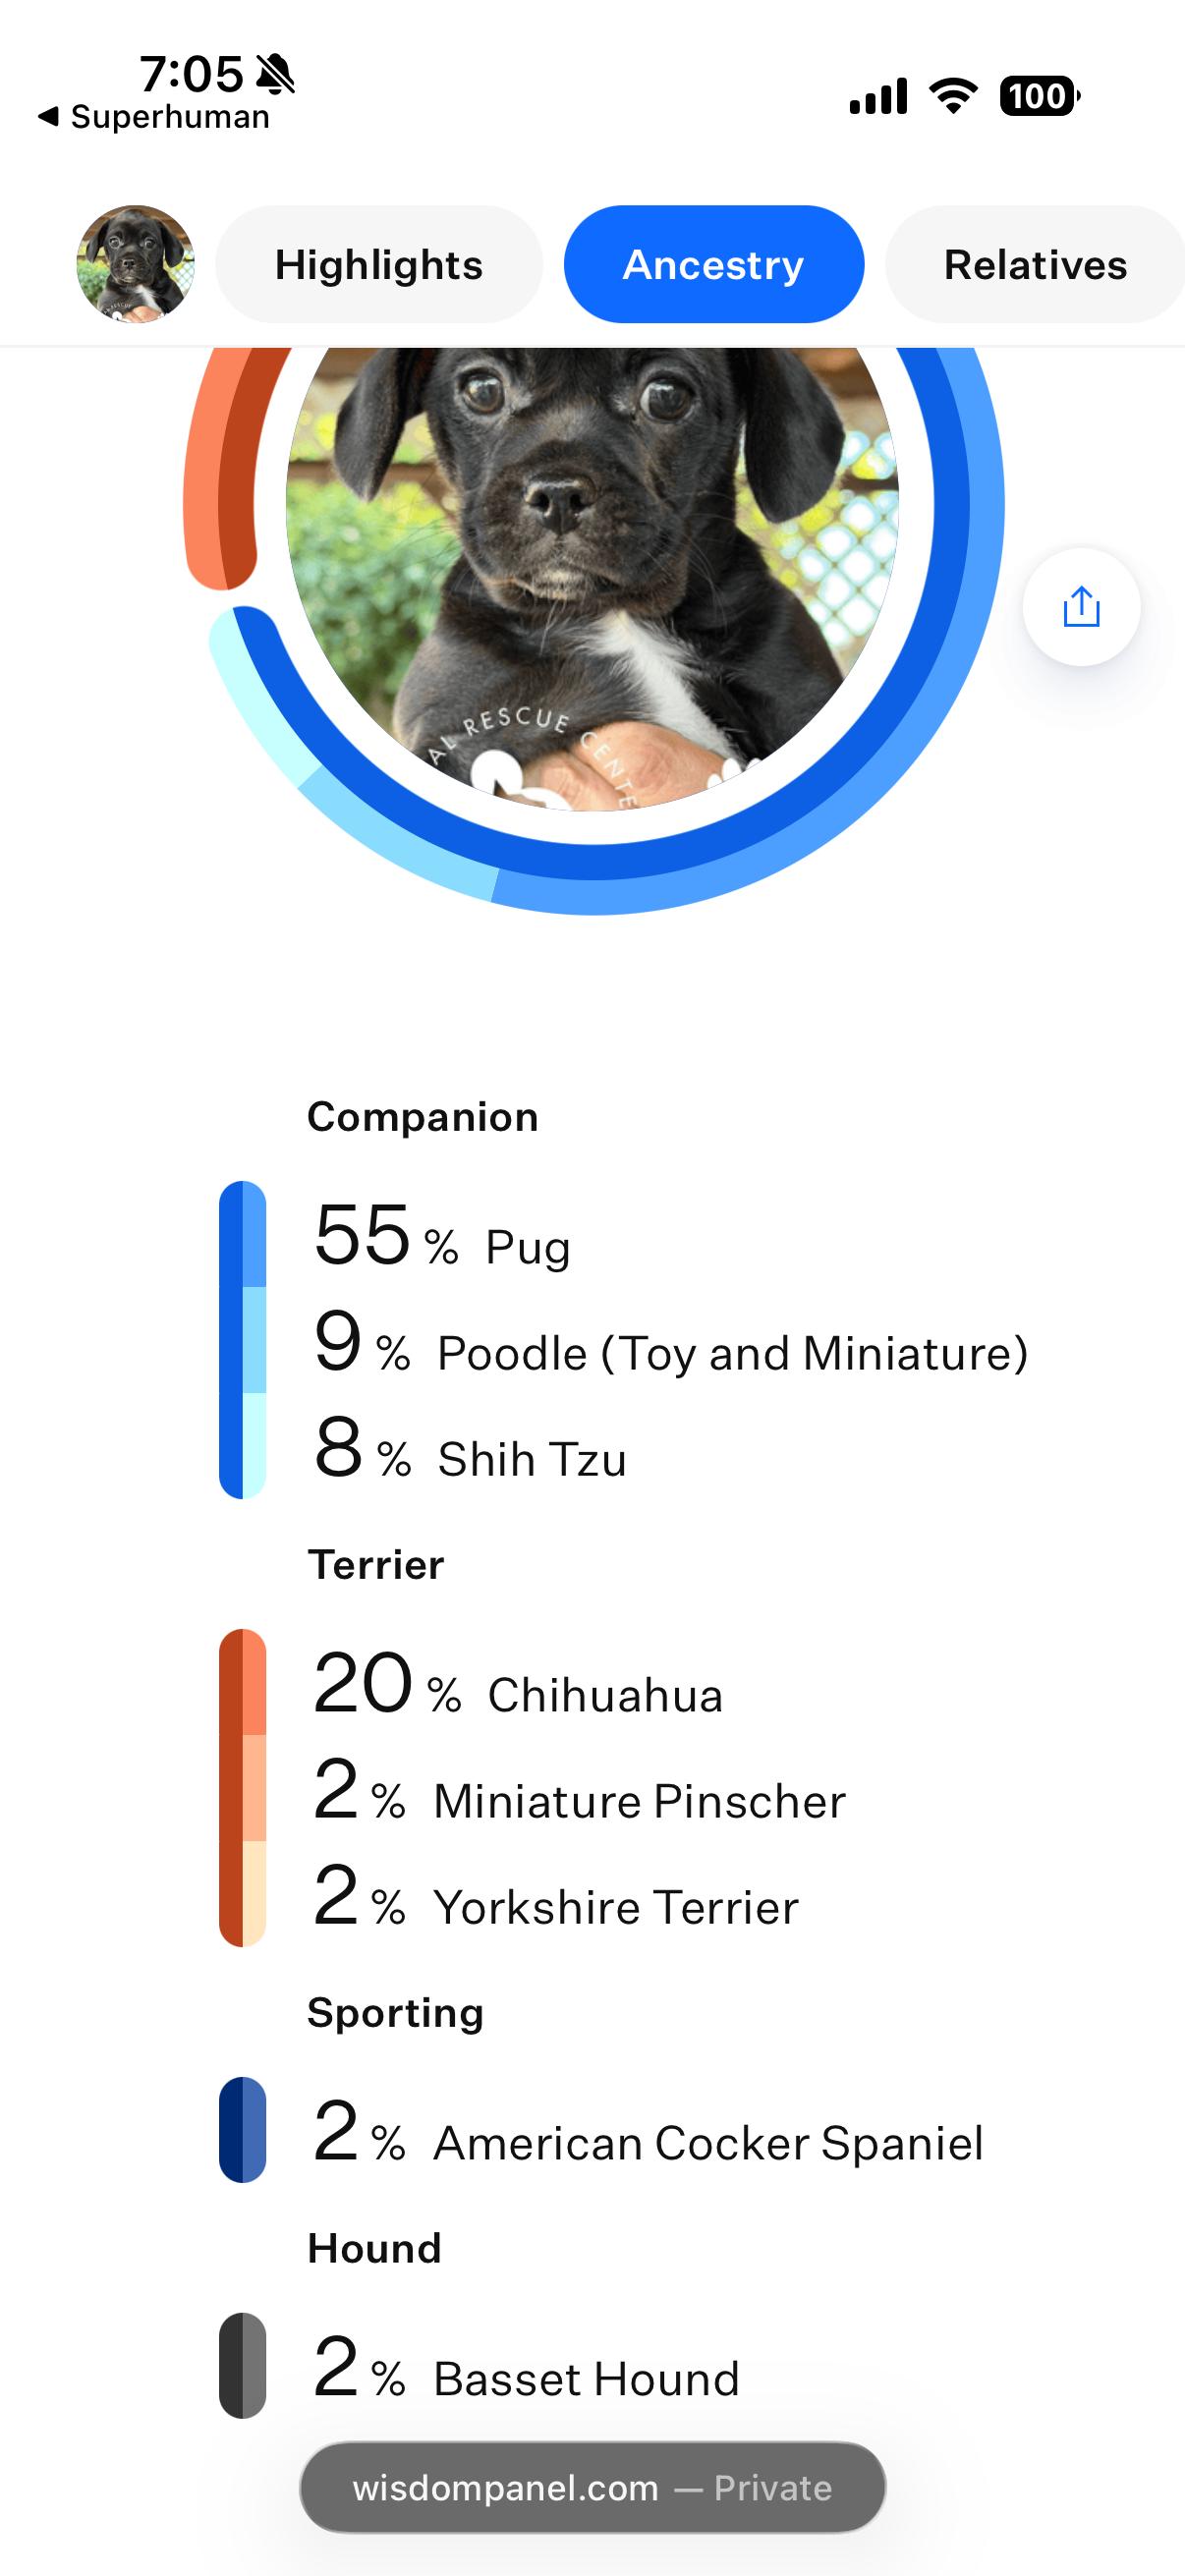Click the blue Companion color bar
This screenshot has width=1185, height=2576.
pyautogui.click(x=242, y=1340)
